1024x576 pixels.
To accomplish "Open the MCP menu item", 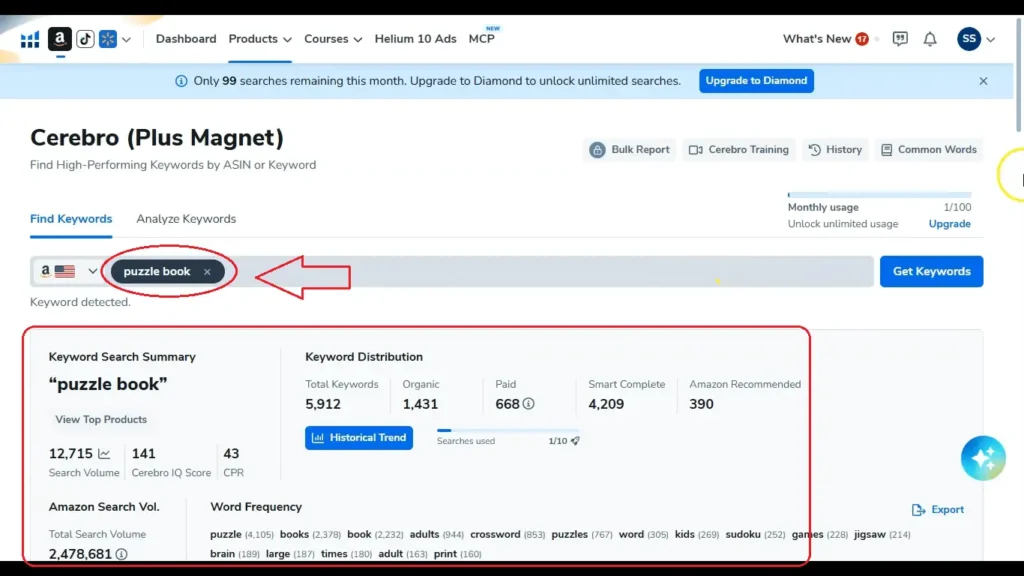I will [x=482, y=39].
